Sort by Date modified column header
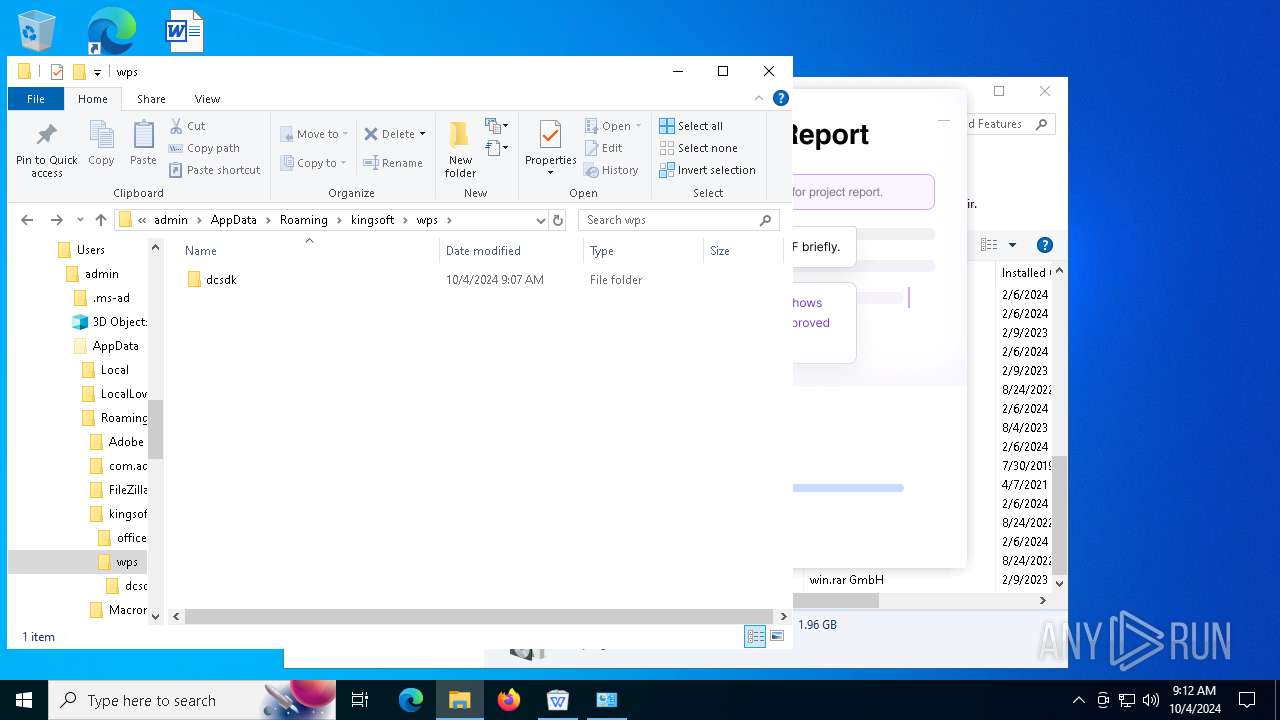This screenshot has height=720, width=1280. coord(511,251)
